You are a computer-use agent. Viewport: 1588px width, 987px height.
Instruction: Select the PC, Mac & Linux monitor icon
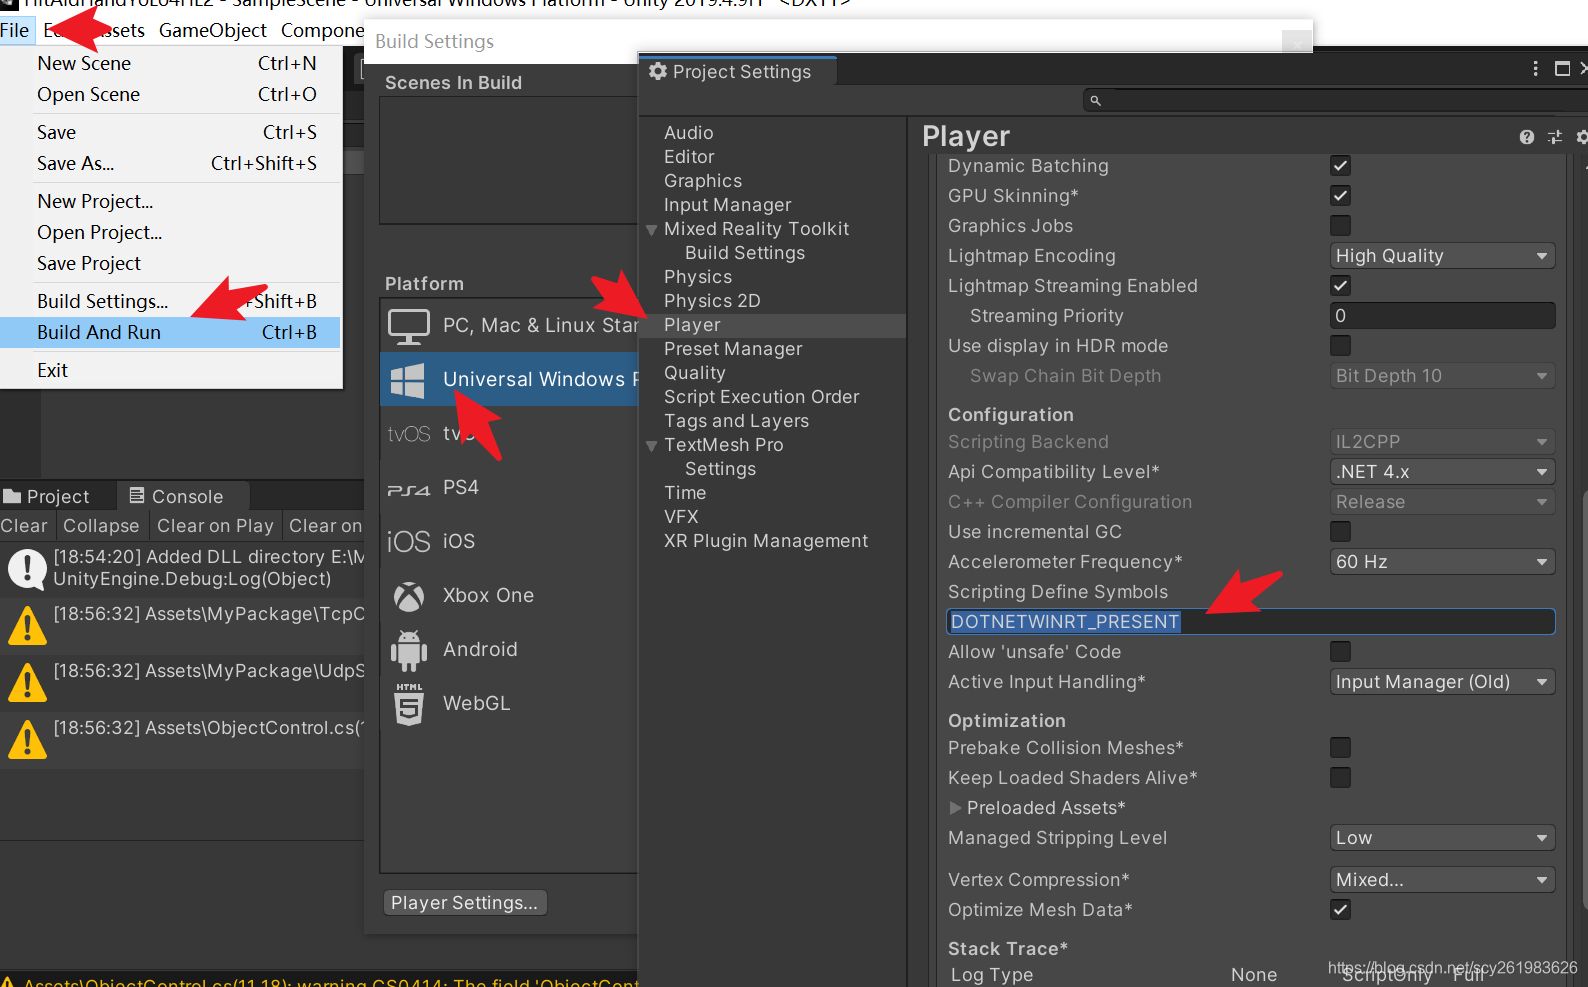tap(408, 326)
